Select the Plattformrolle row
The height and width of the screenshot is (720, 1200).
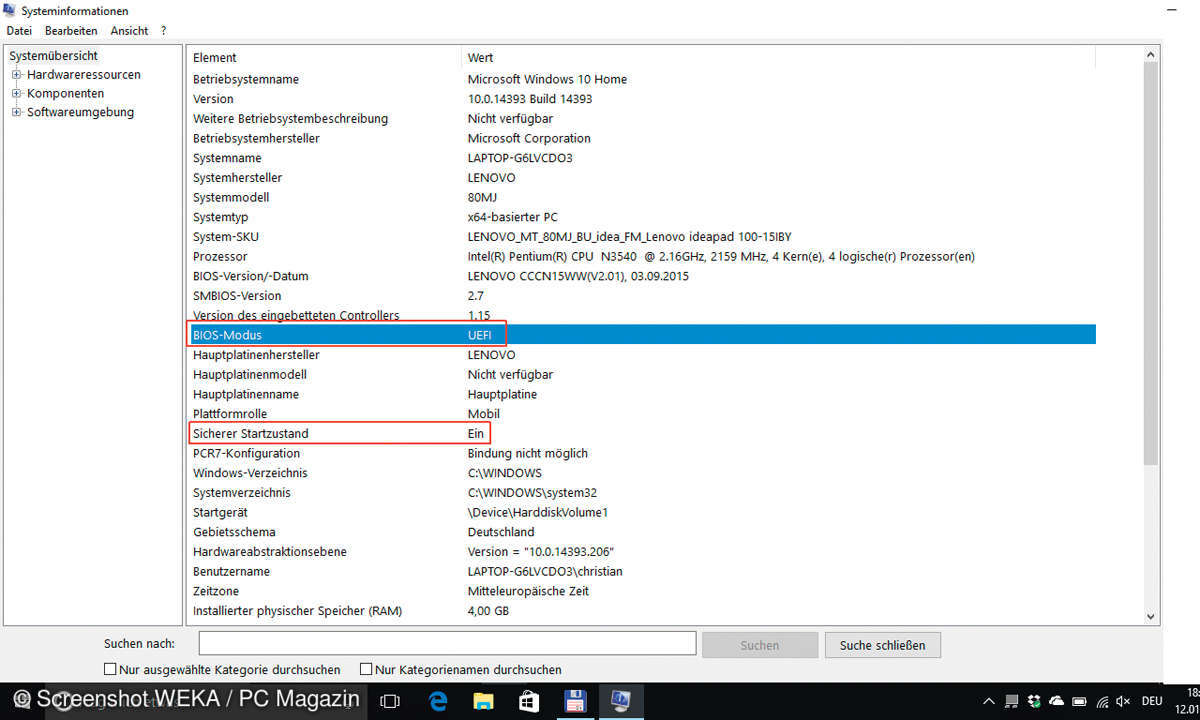[641, 414]
